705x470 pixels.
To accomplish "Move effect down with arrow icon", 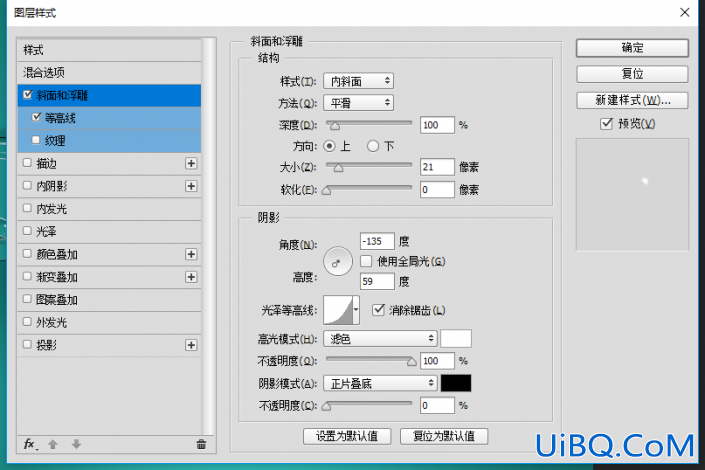I will click(x=76, y=444).
